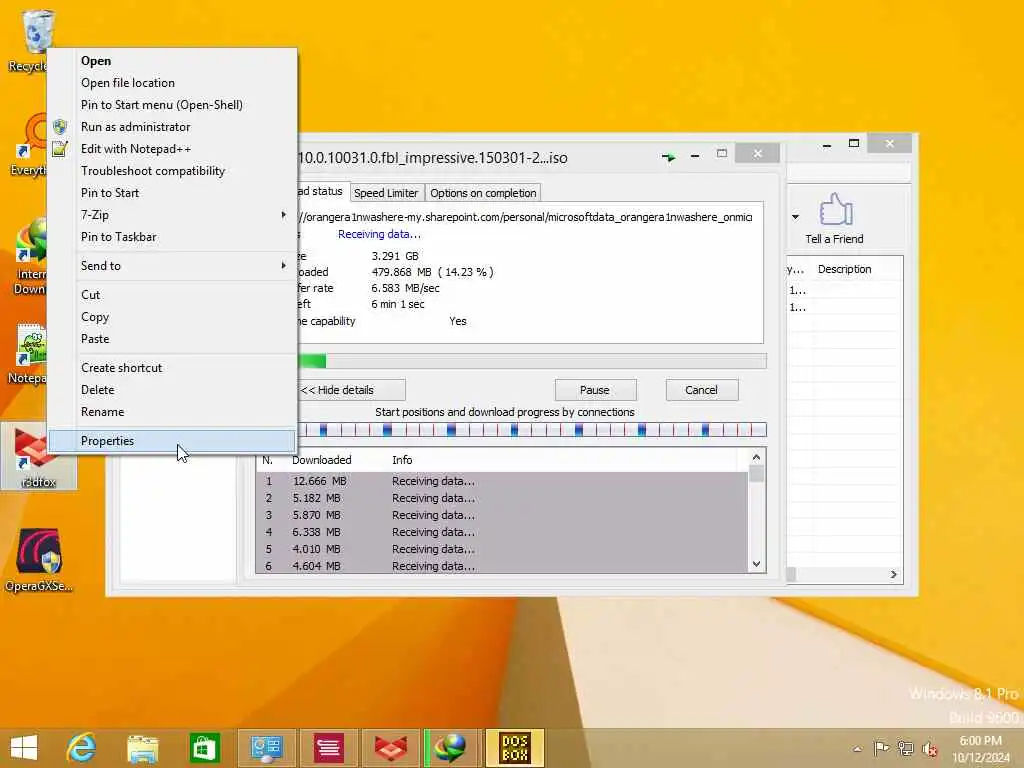Select connection row 4 with 6.338 MB
This screenshot has height=768, width=1024.
click(x=502, y=532)
